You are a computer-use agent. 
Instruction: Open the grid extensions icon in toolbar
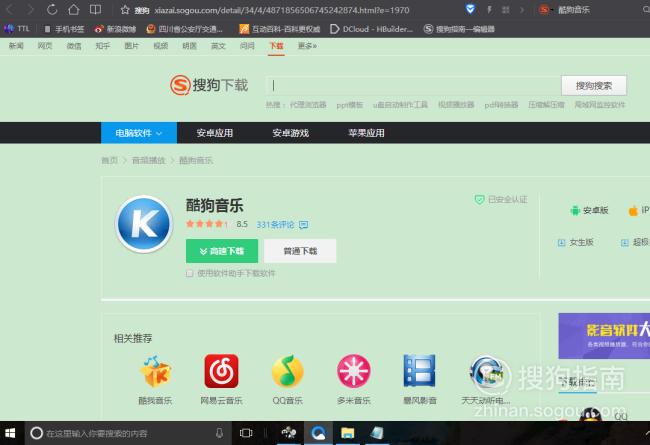(506, 10)
